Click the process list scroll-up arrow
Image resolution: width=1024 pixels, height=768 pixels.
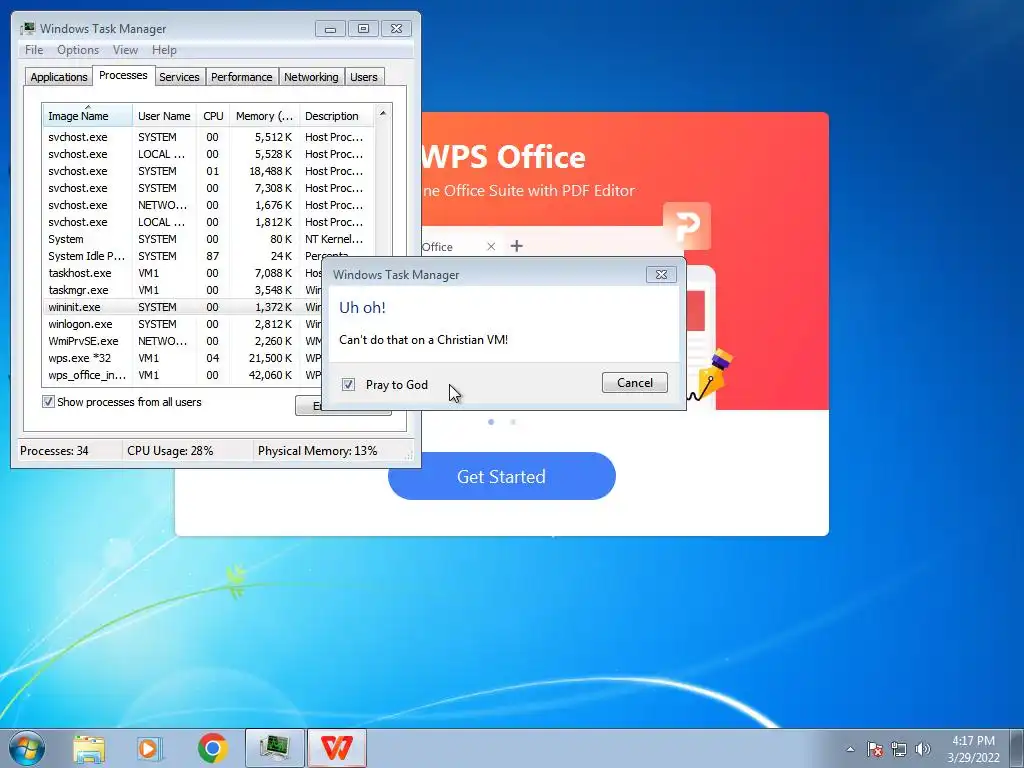383,113
